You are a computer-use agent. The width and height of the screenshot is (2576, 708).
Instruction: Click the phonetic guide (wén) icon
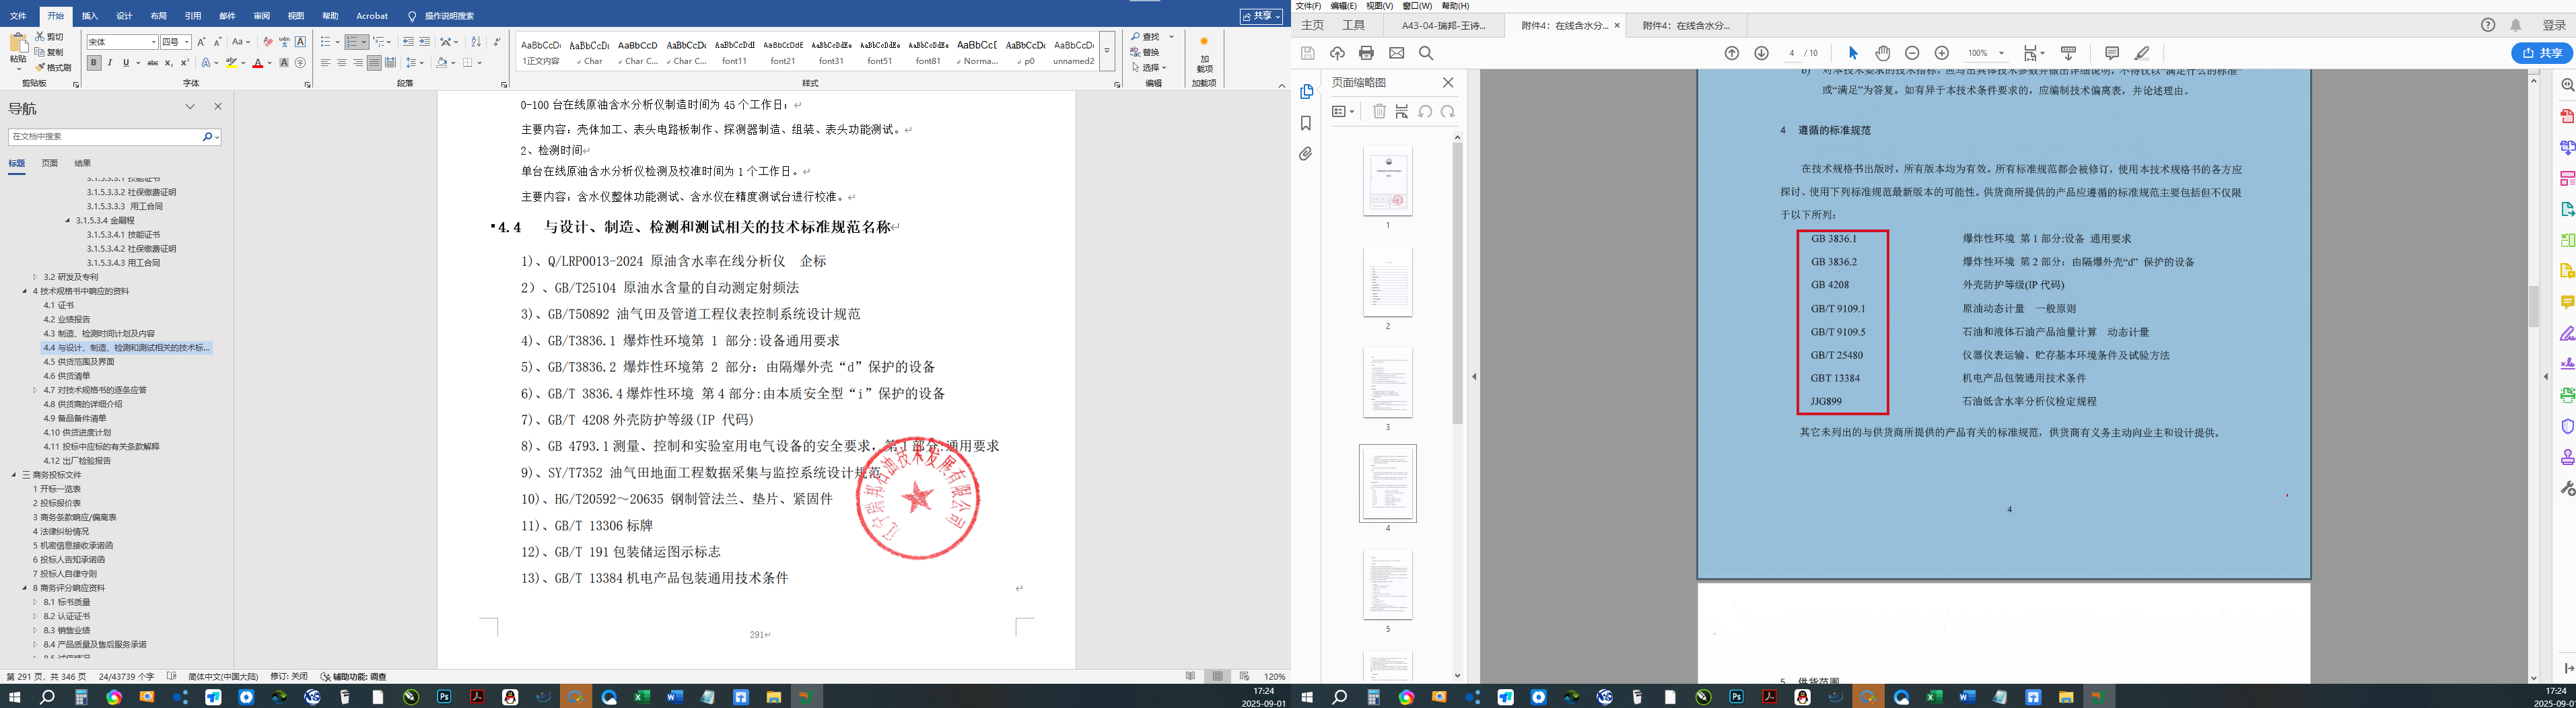tap(284, 42)
